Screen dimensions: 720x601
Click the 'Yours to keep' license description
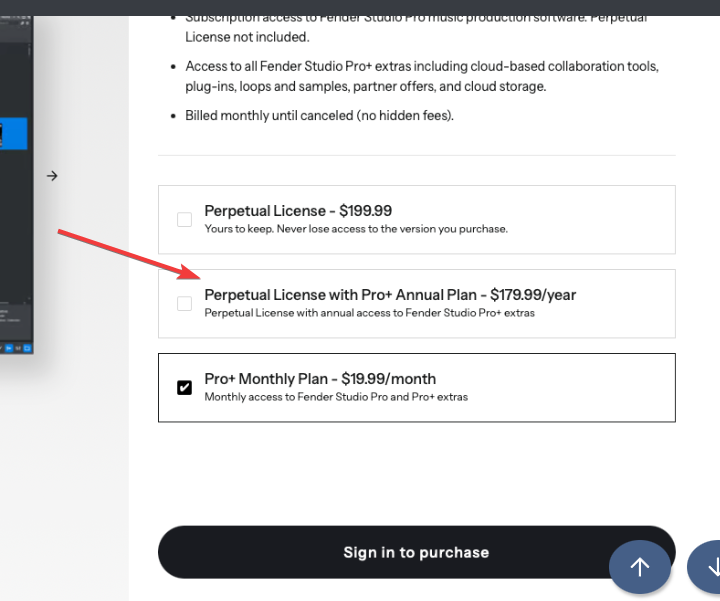(x=355, y=229)
